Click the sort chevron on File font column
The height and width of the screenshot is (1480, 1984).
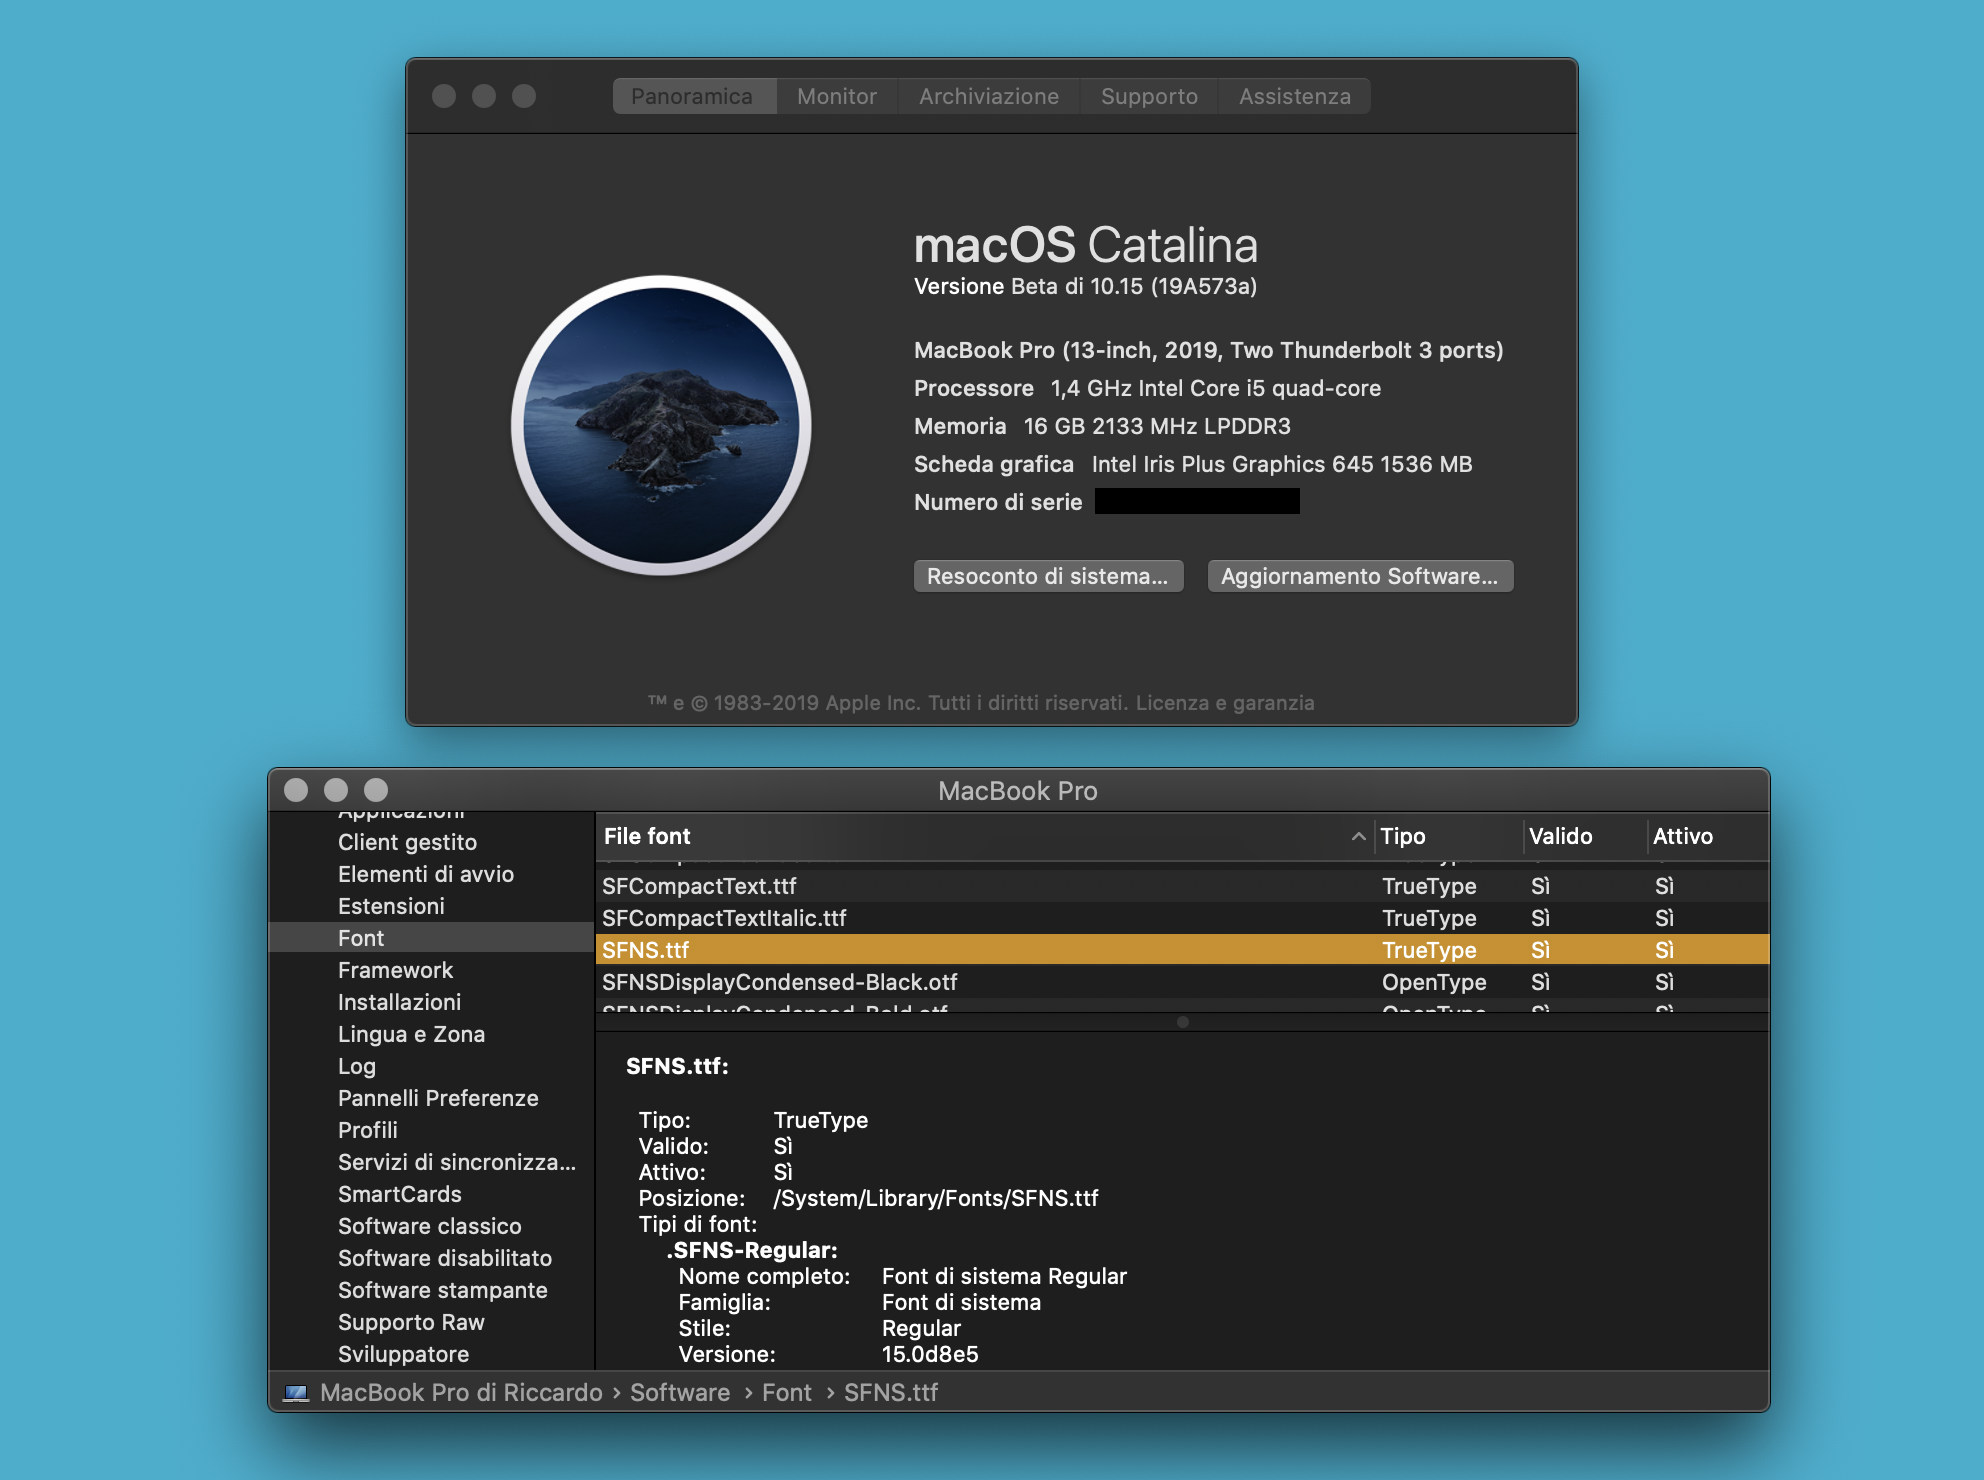click(1357, 836)
